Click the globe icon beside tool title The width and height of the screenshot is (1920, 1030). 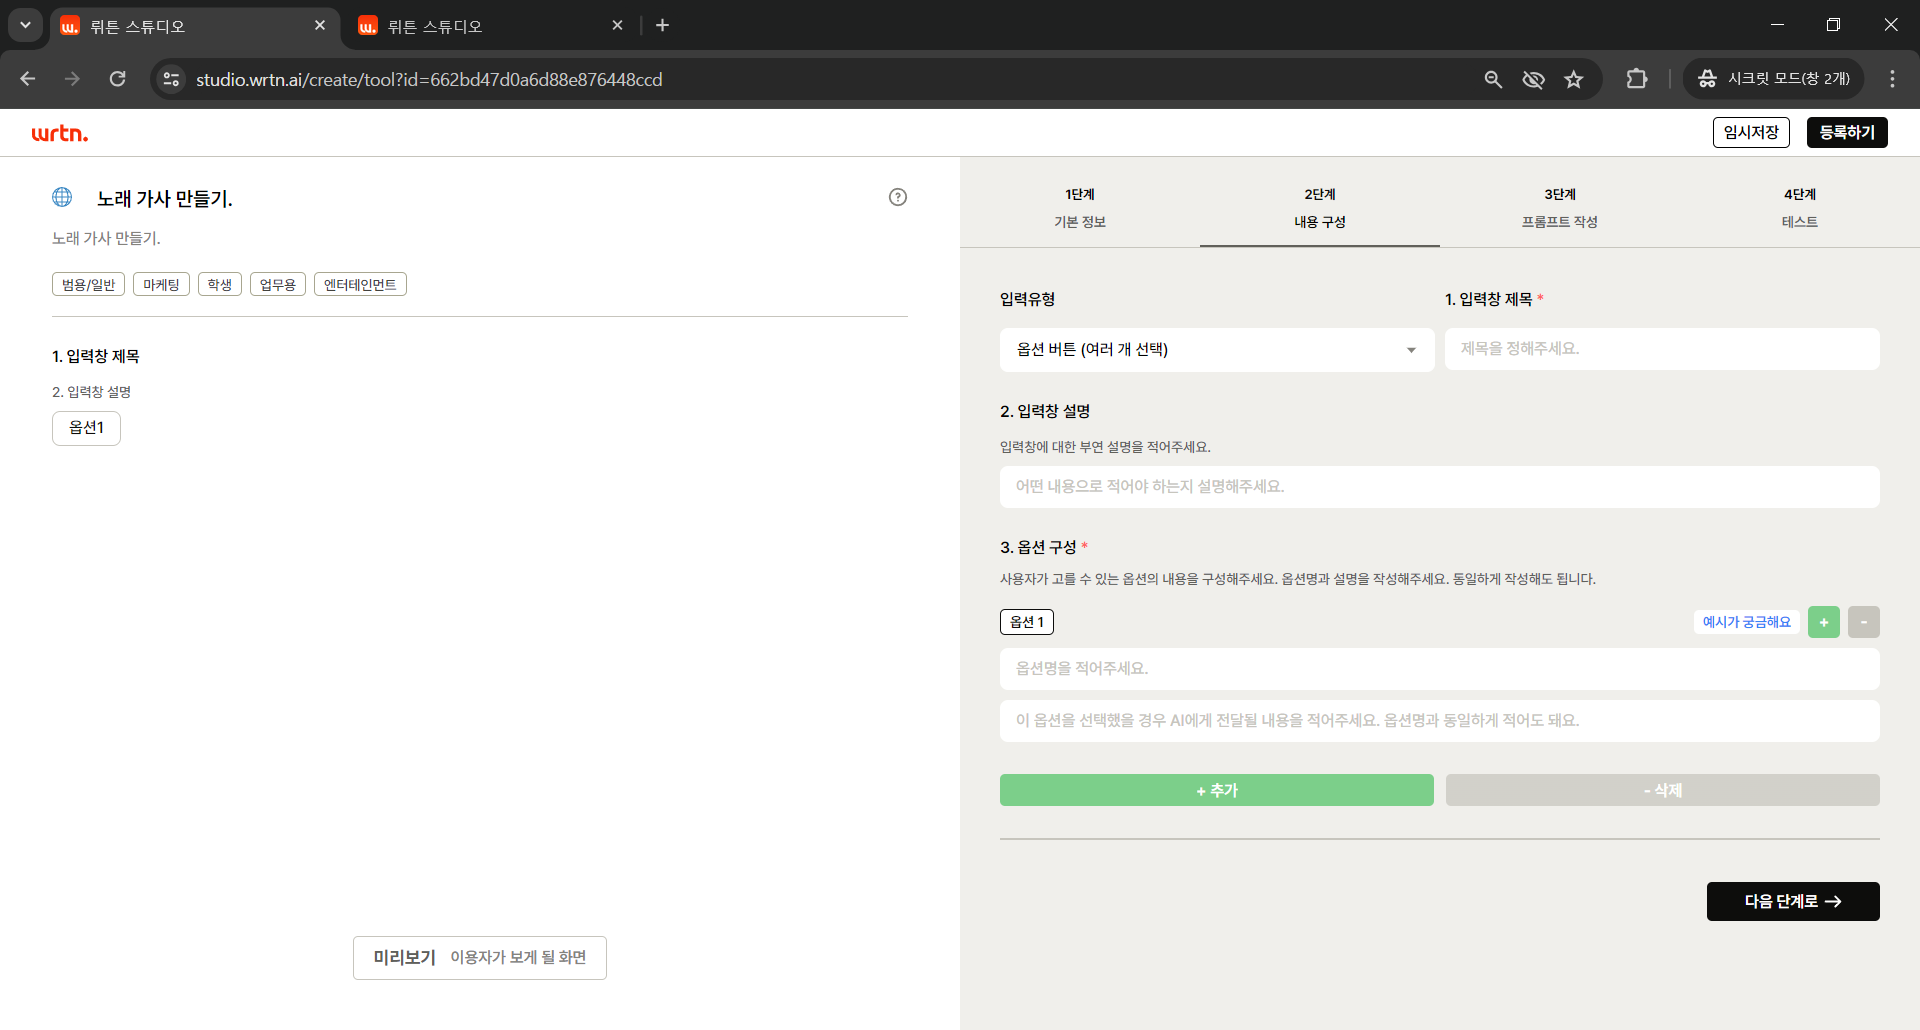point(62,197)
